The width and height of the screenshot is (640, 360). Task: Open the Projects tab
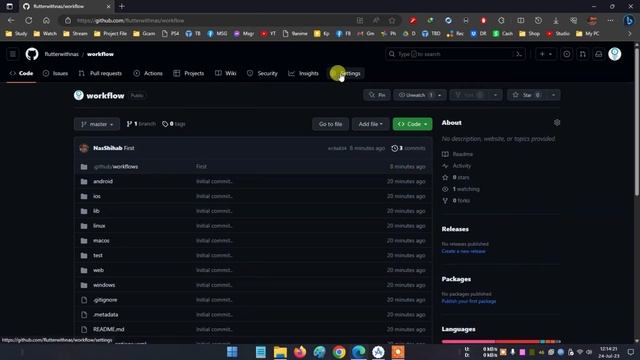189,73
